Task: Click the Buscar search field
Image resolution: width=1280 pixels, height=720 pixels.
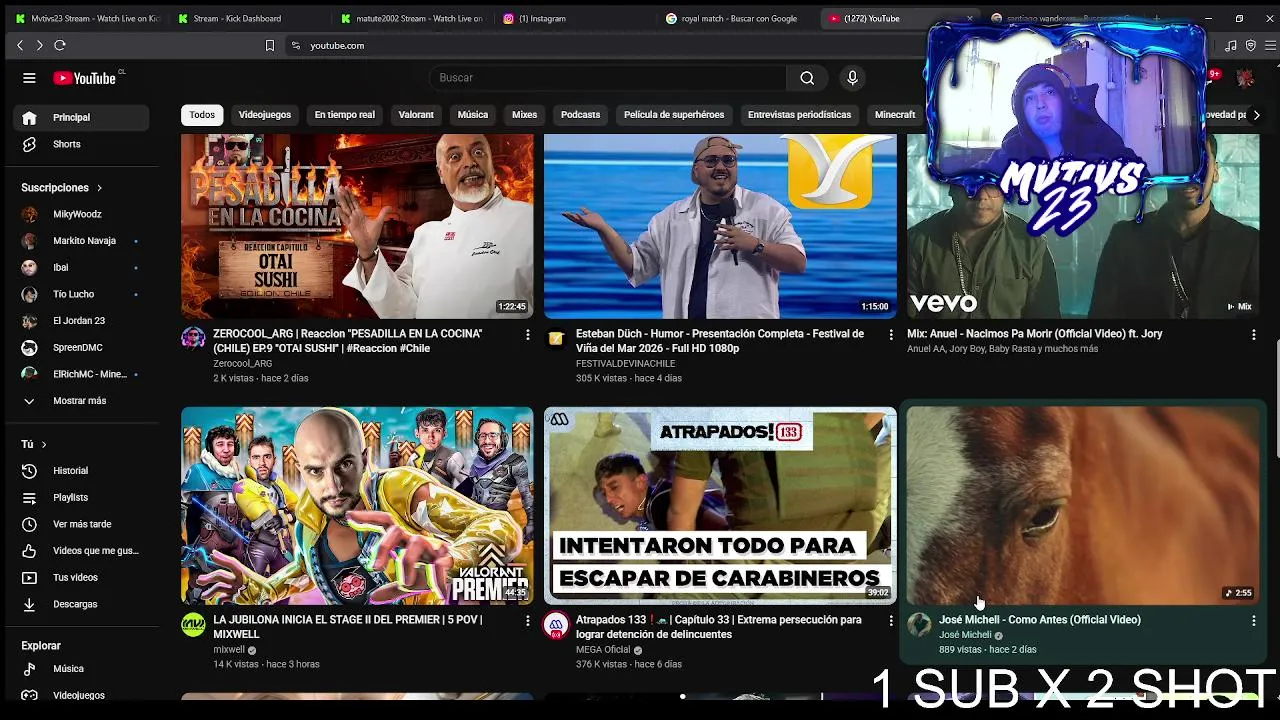Action: coord(608,78)
